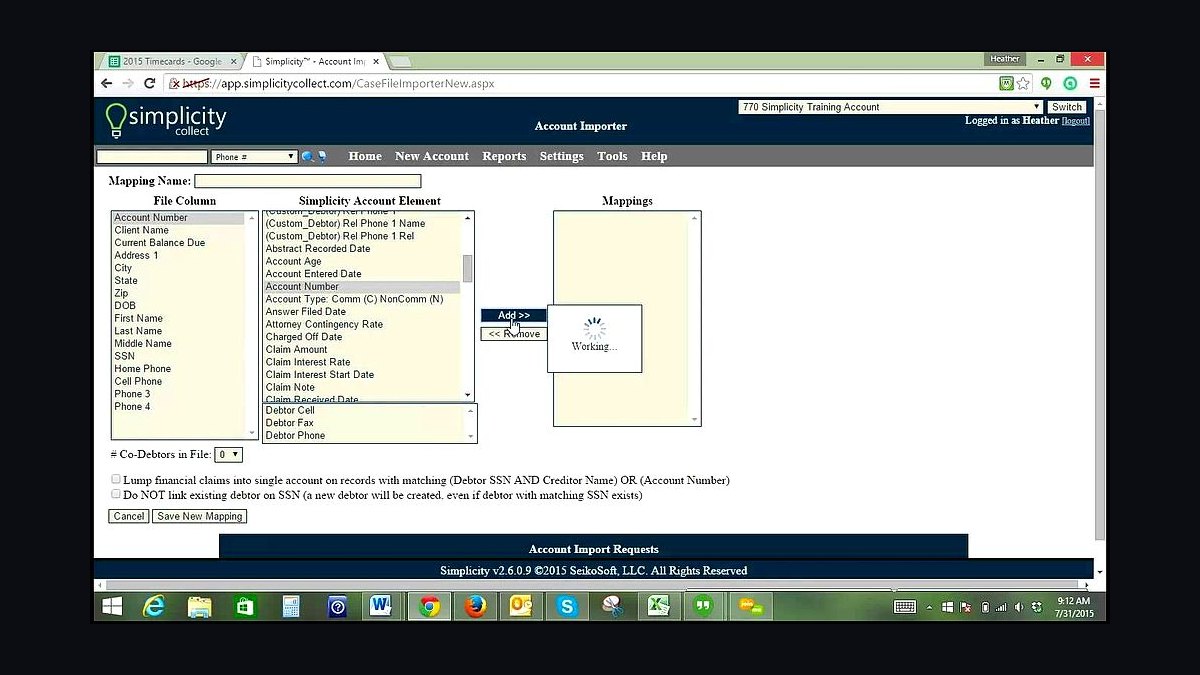Click the Add >> button
1200x675 pixels.
514,315
